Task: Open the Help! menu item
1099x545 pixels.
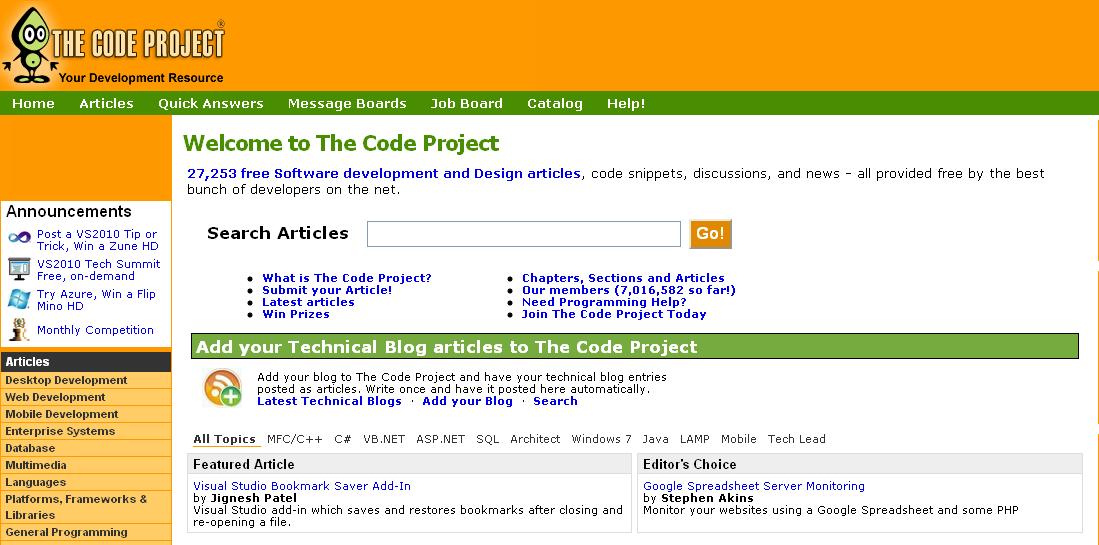Action: coord(626,104)
